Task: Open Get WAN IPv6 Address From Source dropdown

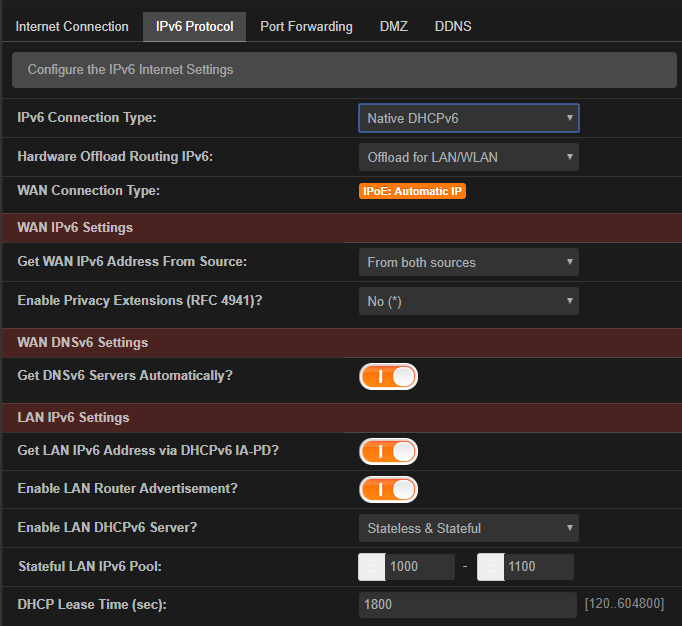Action: point(468,262)
